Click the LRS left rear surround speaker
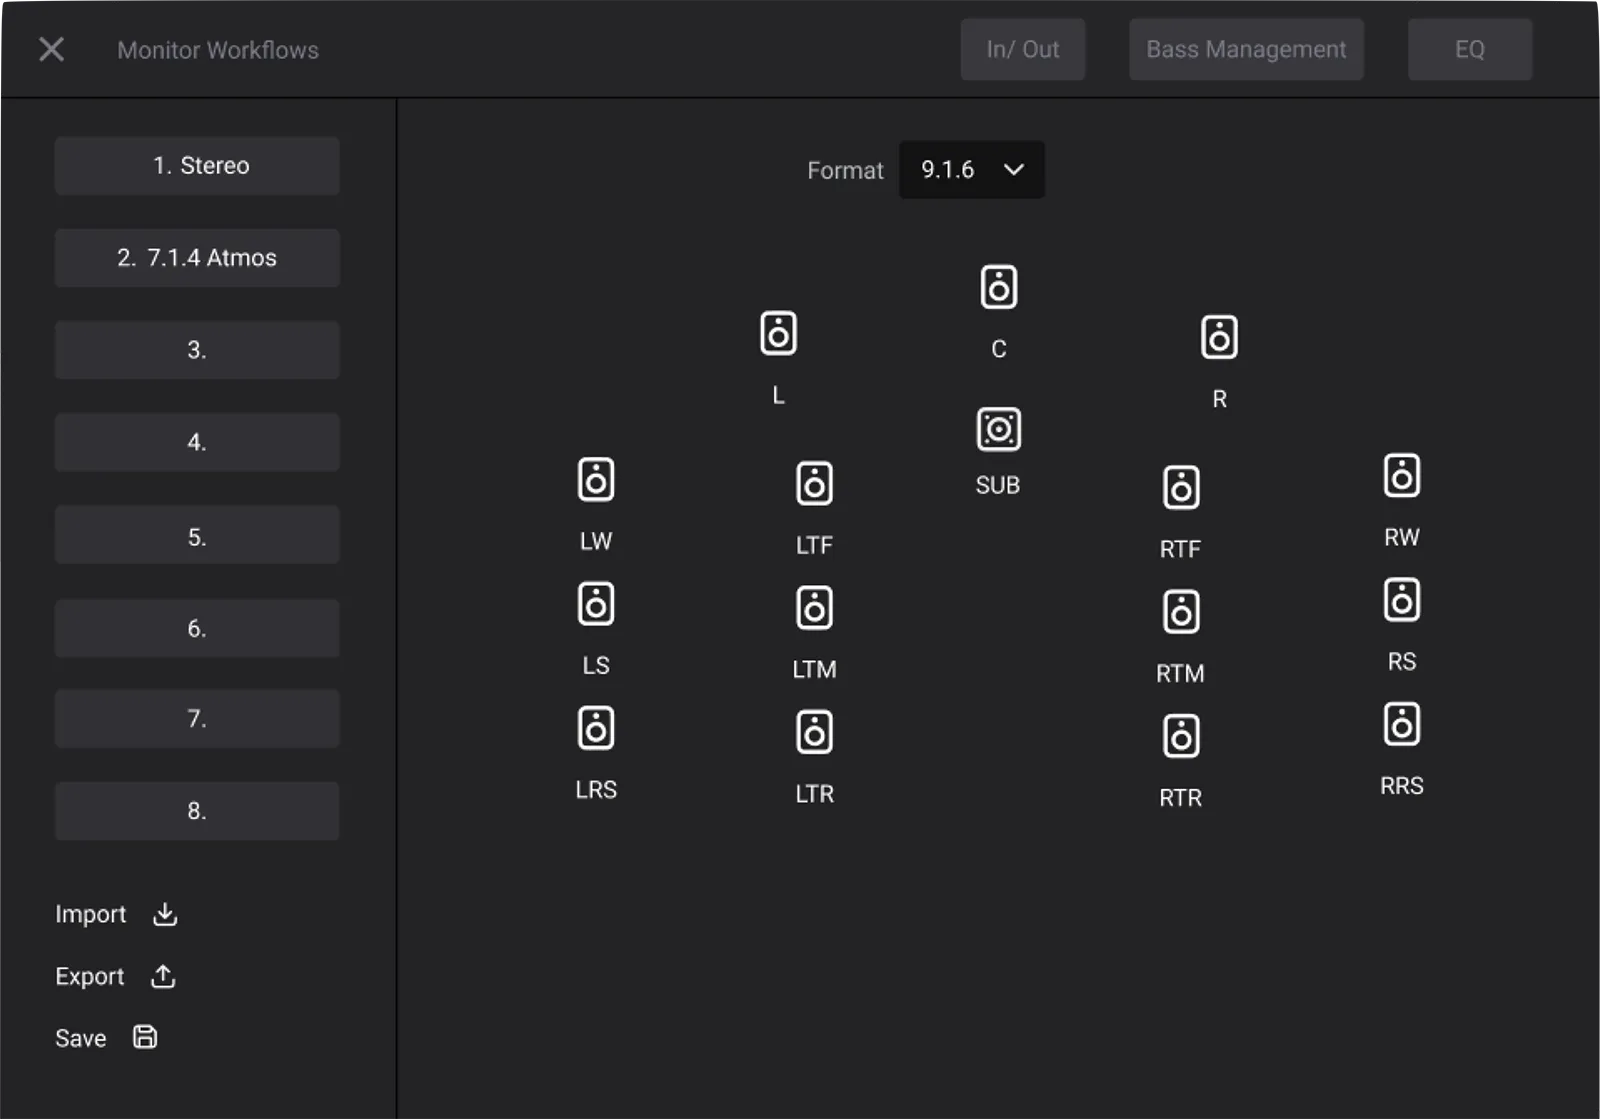 click(x=596, y=729)
